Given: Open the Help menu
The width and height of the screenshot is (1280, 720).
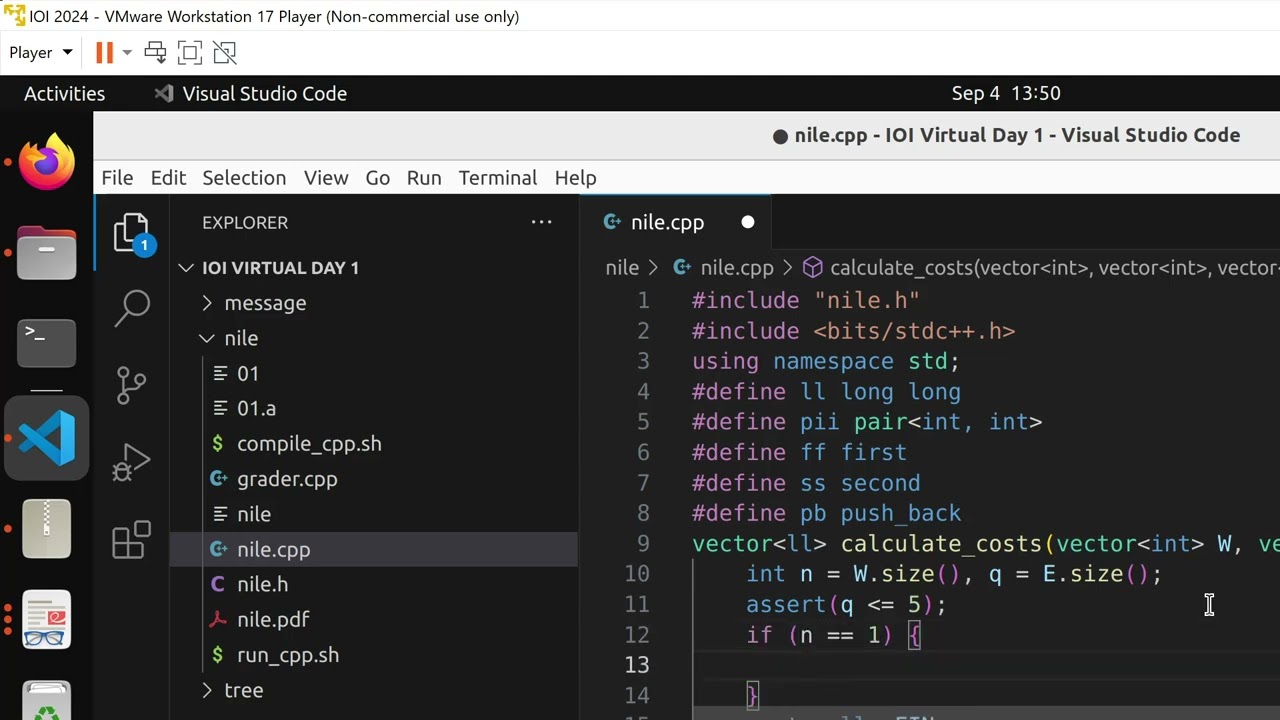Looking at the screenshot, I should click(x=575, y=177).
